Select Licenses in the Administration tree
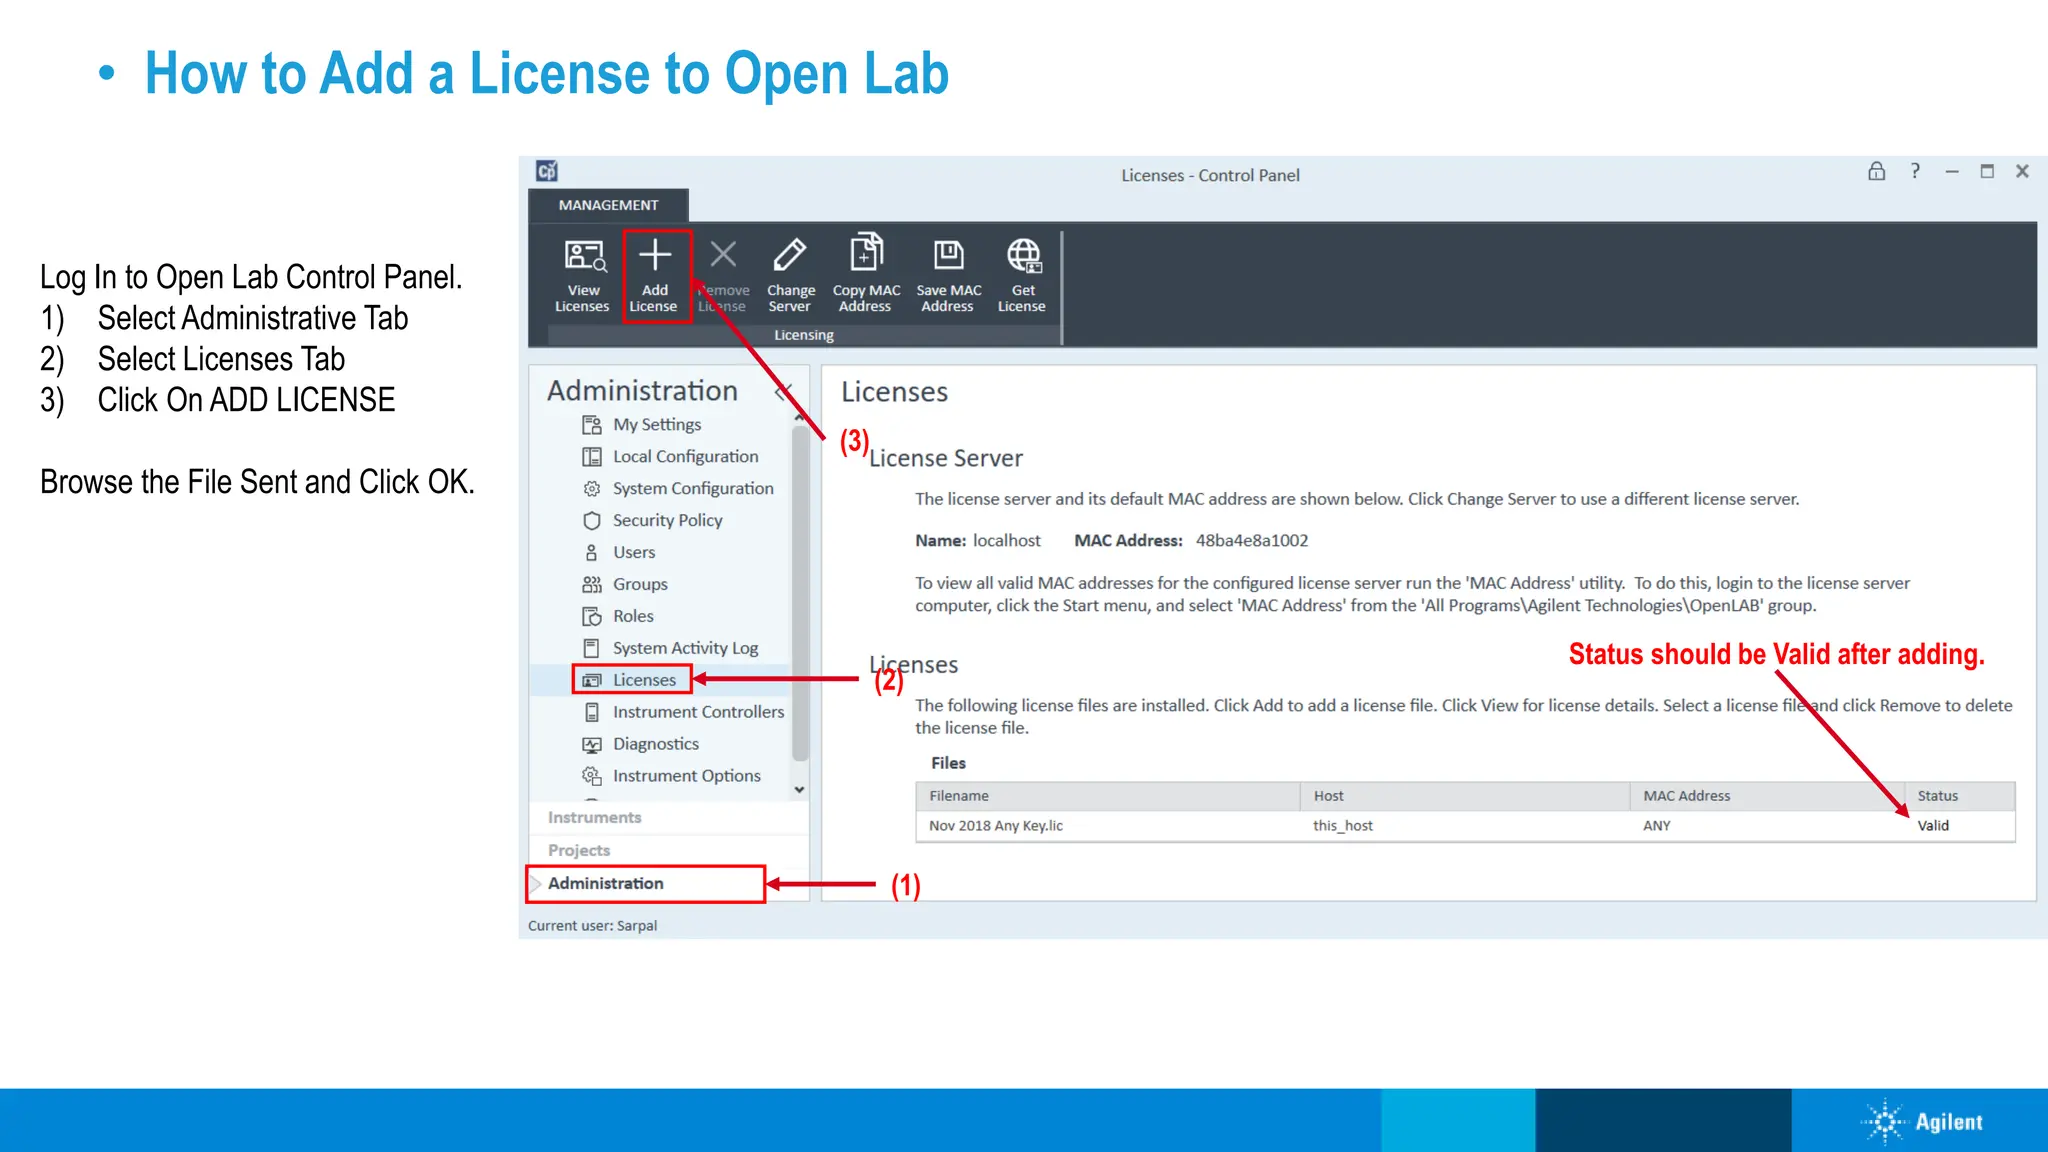Image resolution: width=2048 pixels, height=1152 pixels. coord(644,681)
